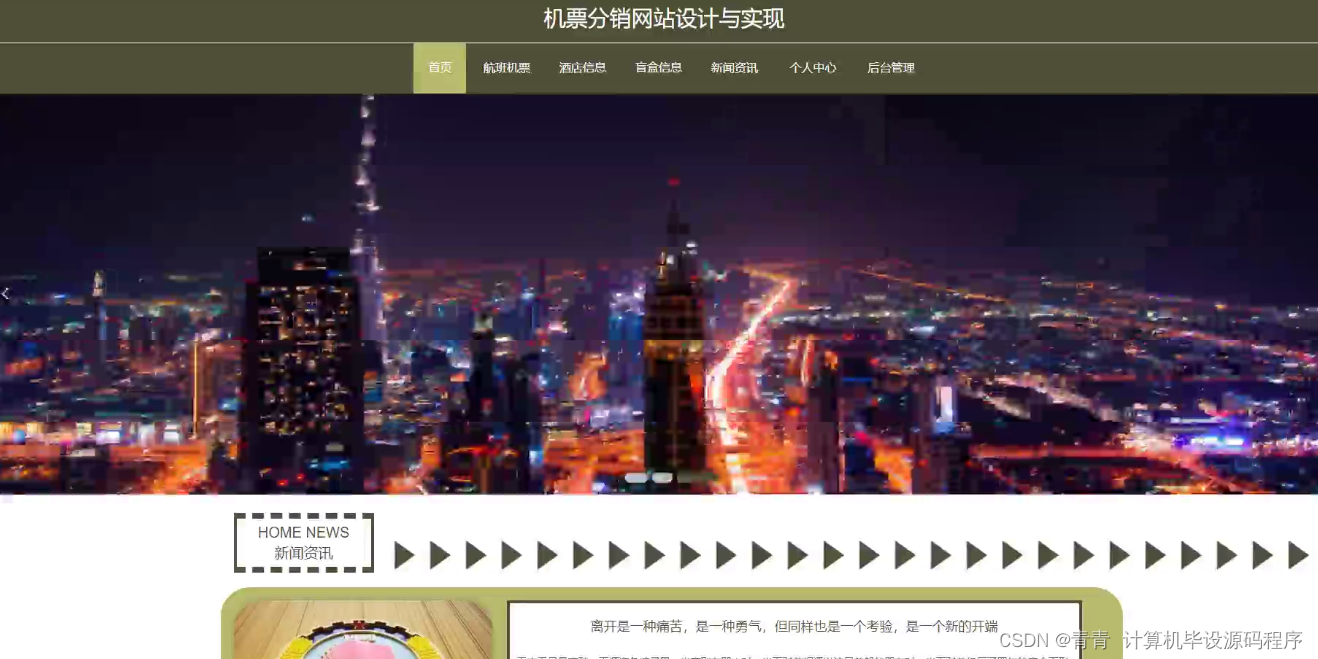The image size is (1318, 659).
Task: Open the 酒店信息 page
Action: [583, 68]
